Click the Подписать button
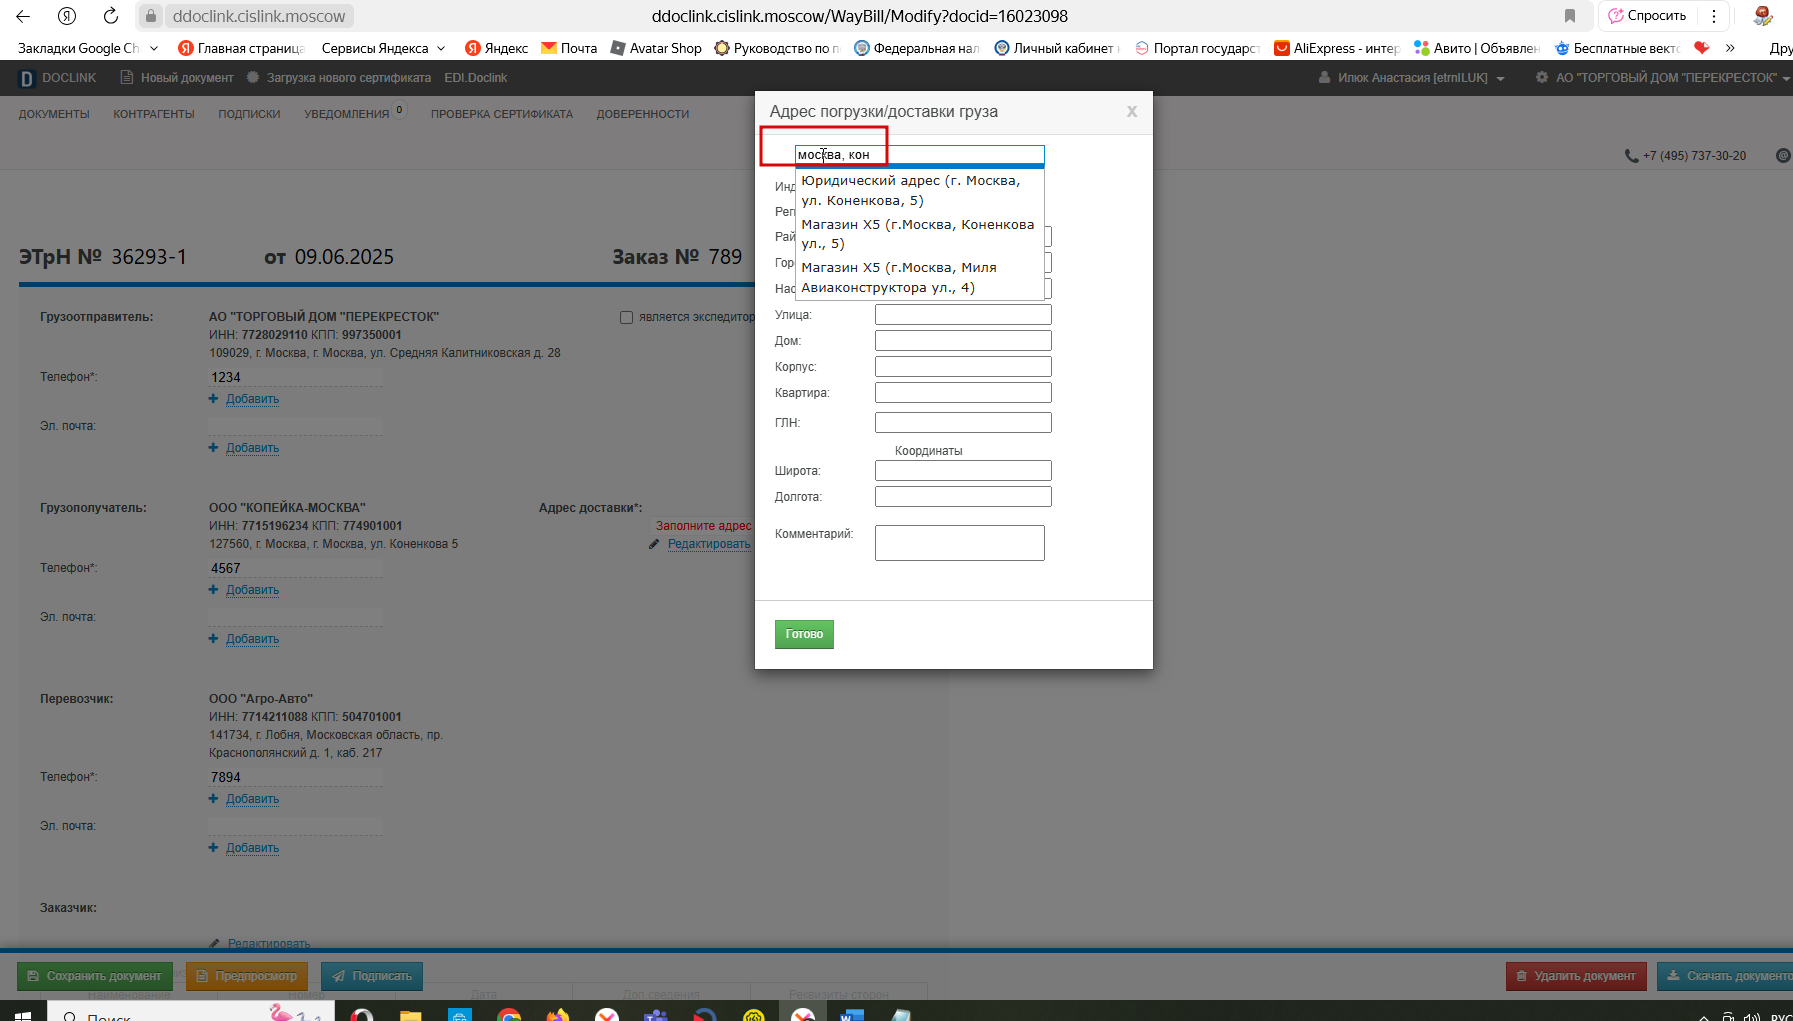 [x=372, y=976]
